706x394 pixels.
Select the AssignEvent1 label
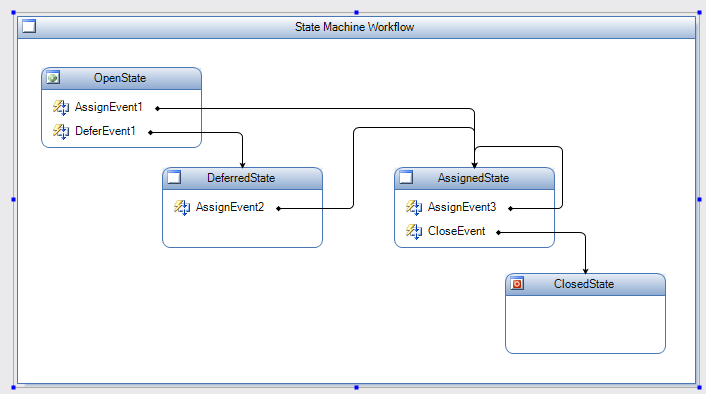pyautogui.click(x=109, y=107)
